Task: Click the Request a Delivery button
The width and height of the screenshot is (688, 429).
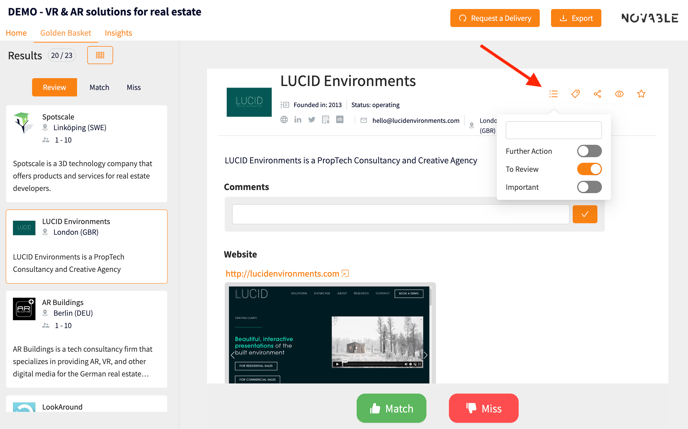Action: [x=495, y=18]
